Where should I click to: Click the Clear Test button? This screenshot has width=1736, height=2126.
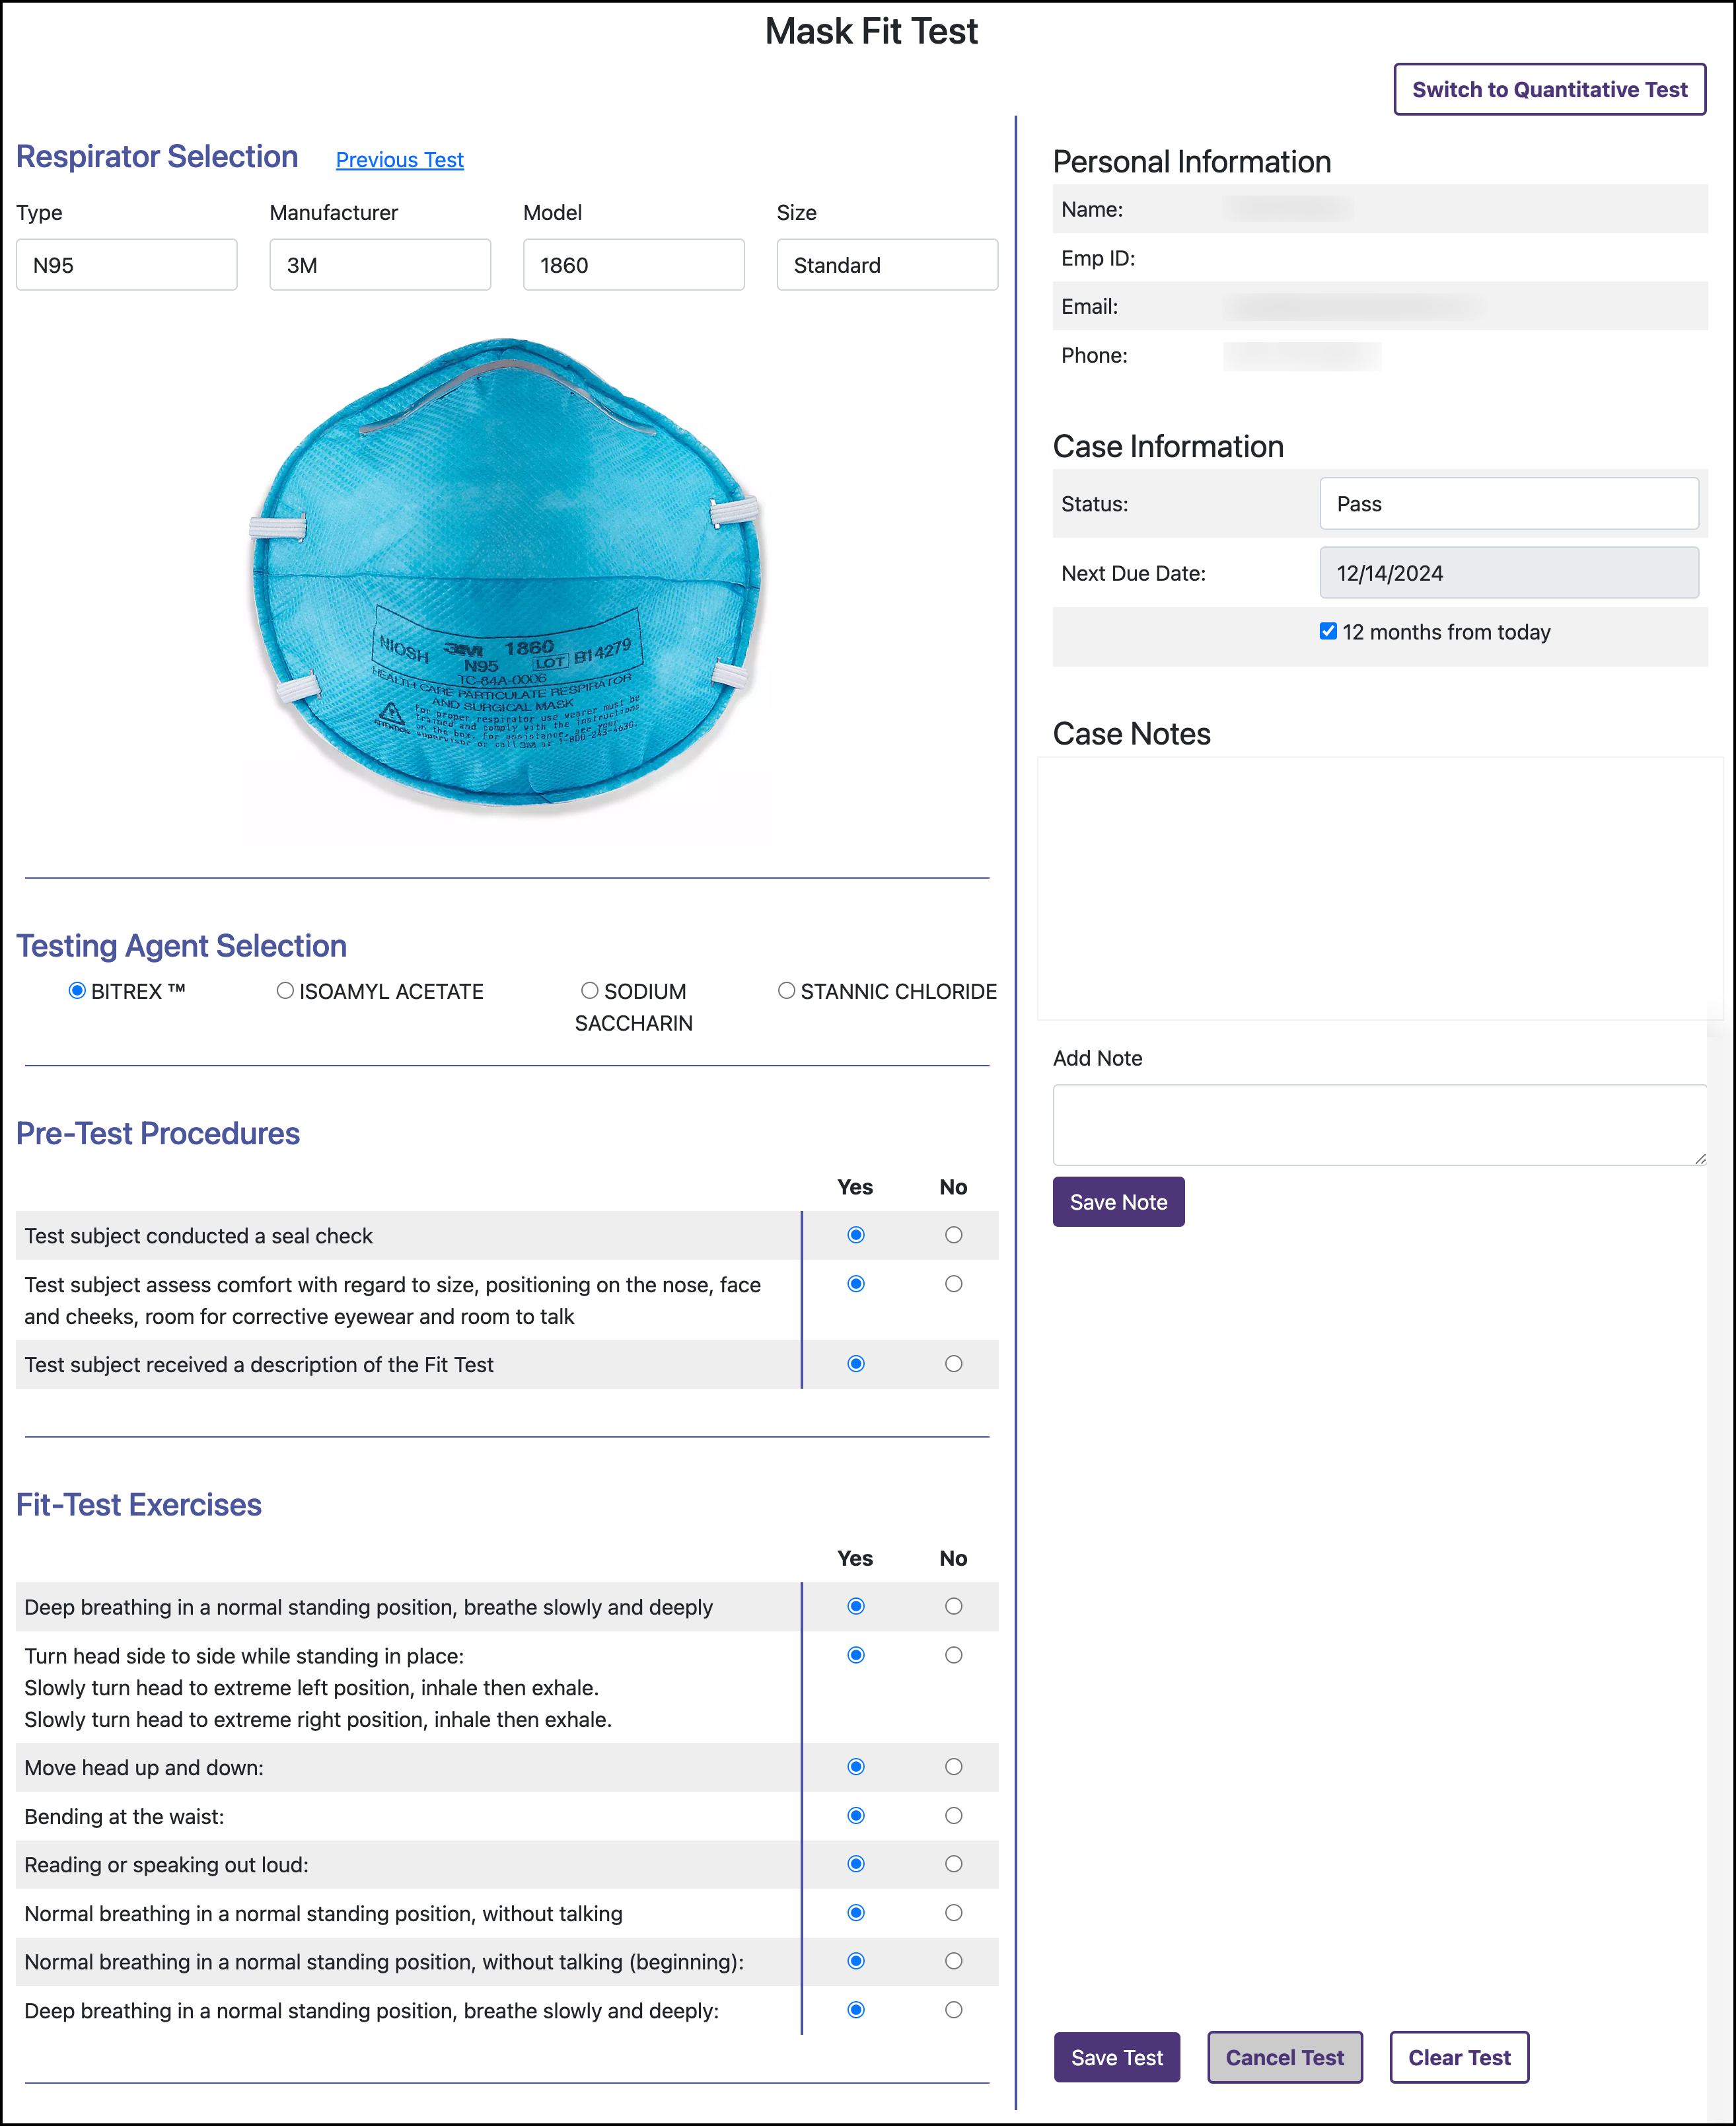pyautogui.click(x=1460, y=2057)
